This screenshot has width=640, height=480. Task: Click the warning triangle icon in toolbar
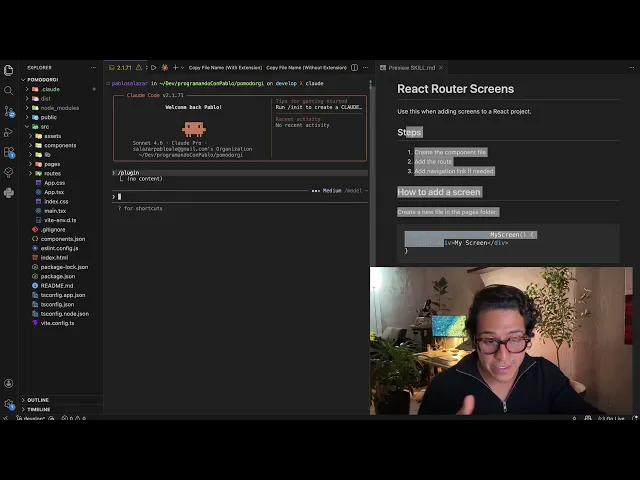point(139,68)
